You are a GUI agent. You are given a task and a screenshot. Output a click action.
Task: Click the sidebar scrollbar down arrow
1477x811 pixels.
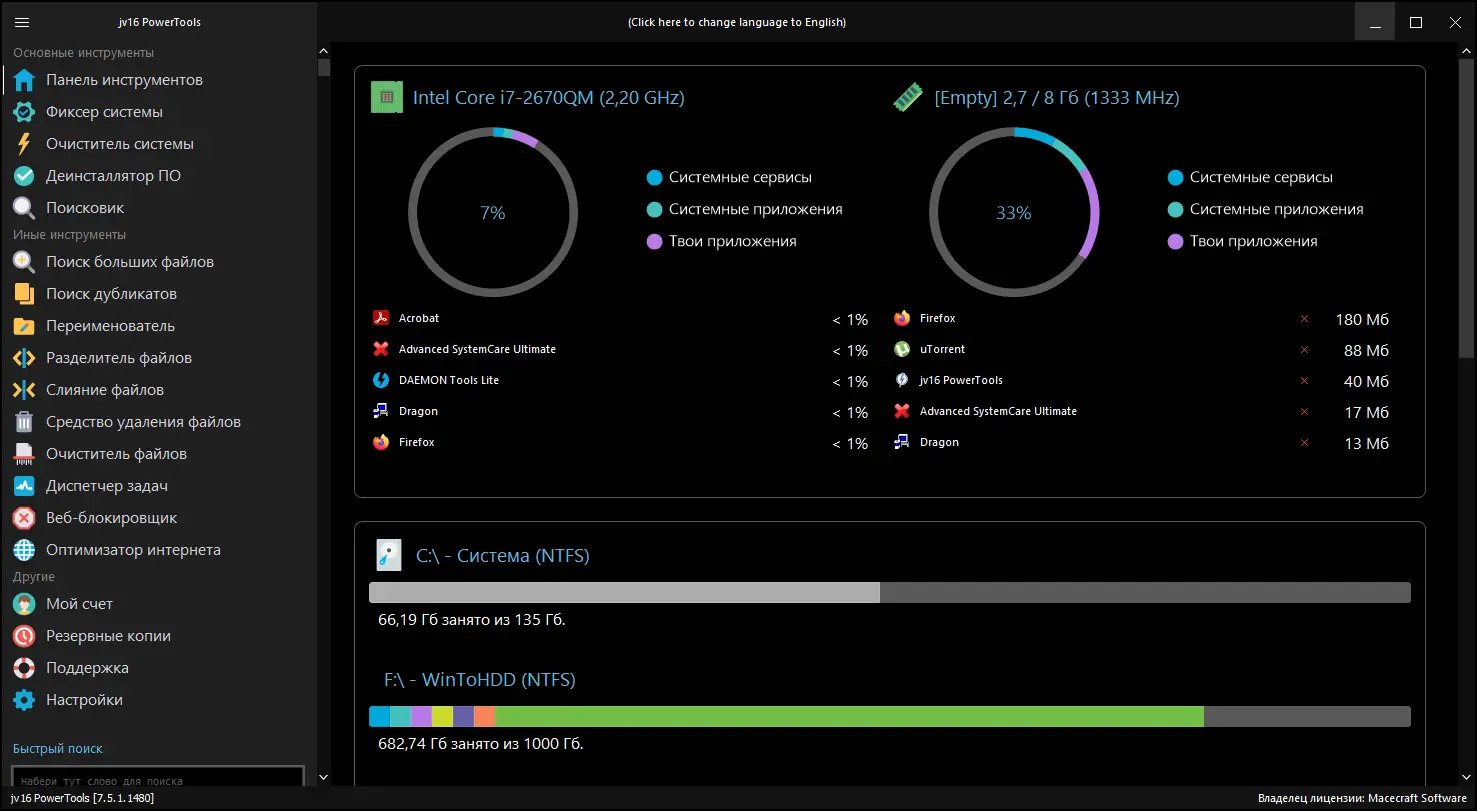323,777
